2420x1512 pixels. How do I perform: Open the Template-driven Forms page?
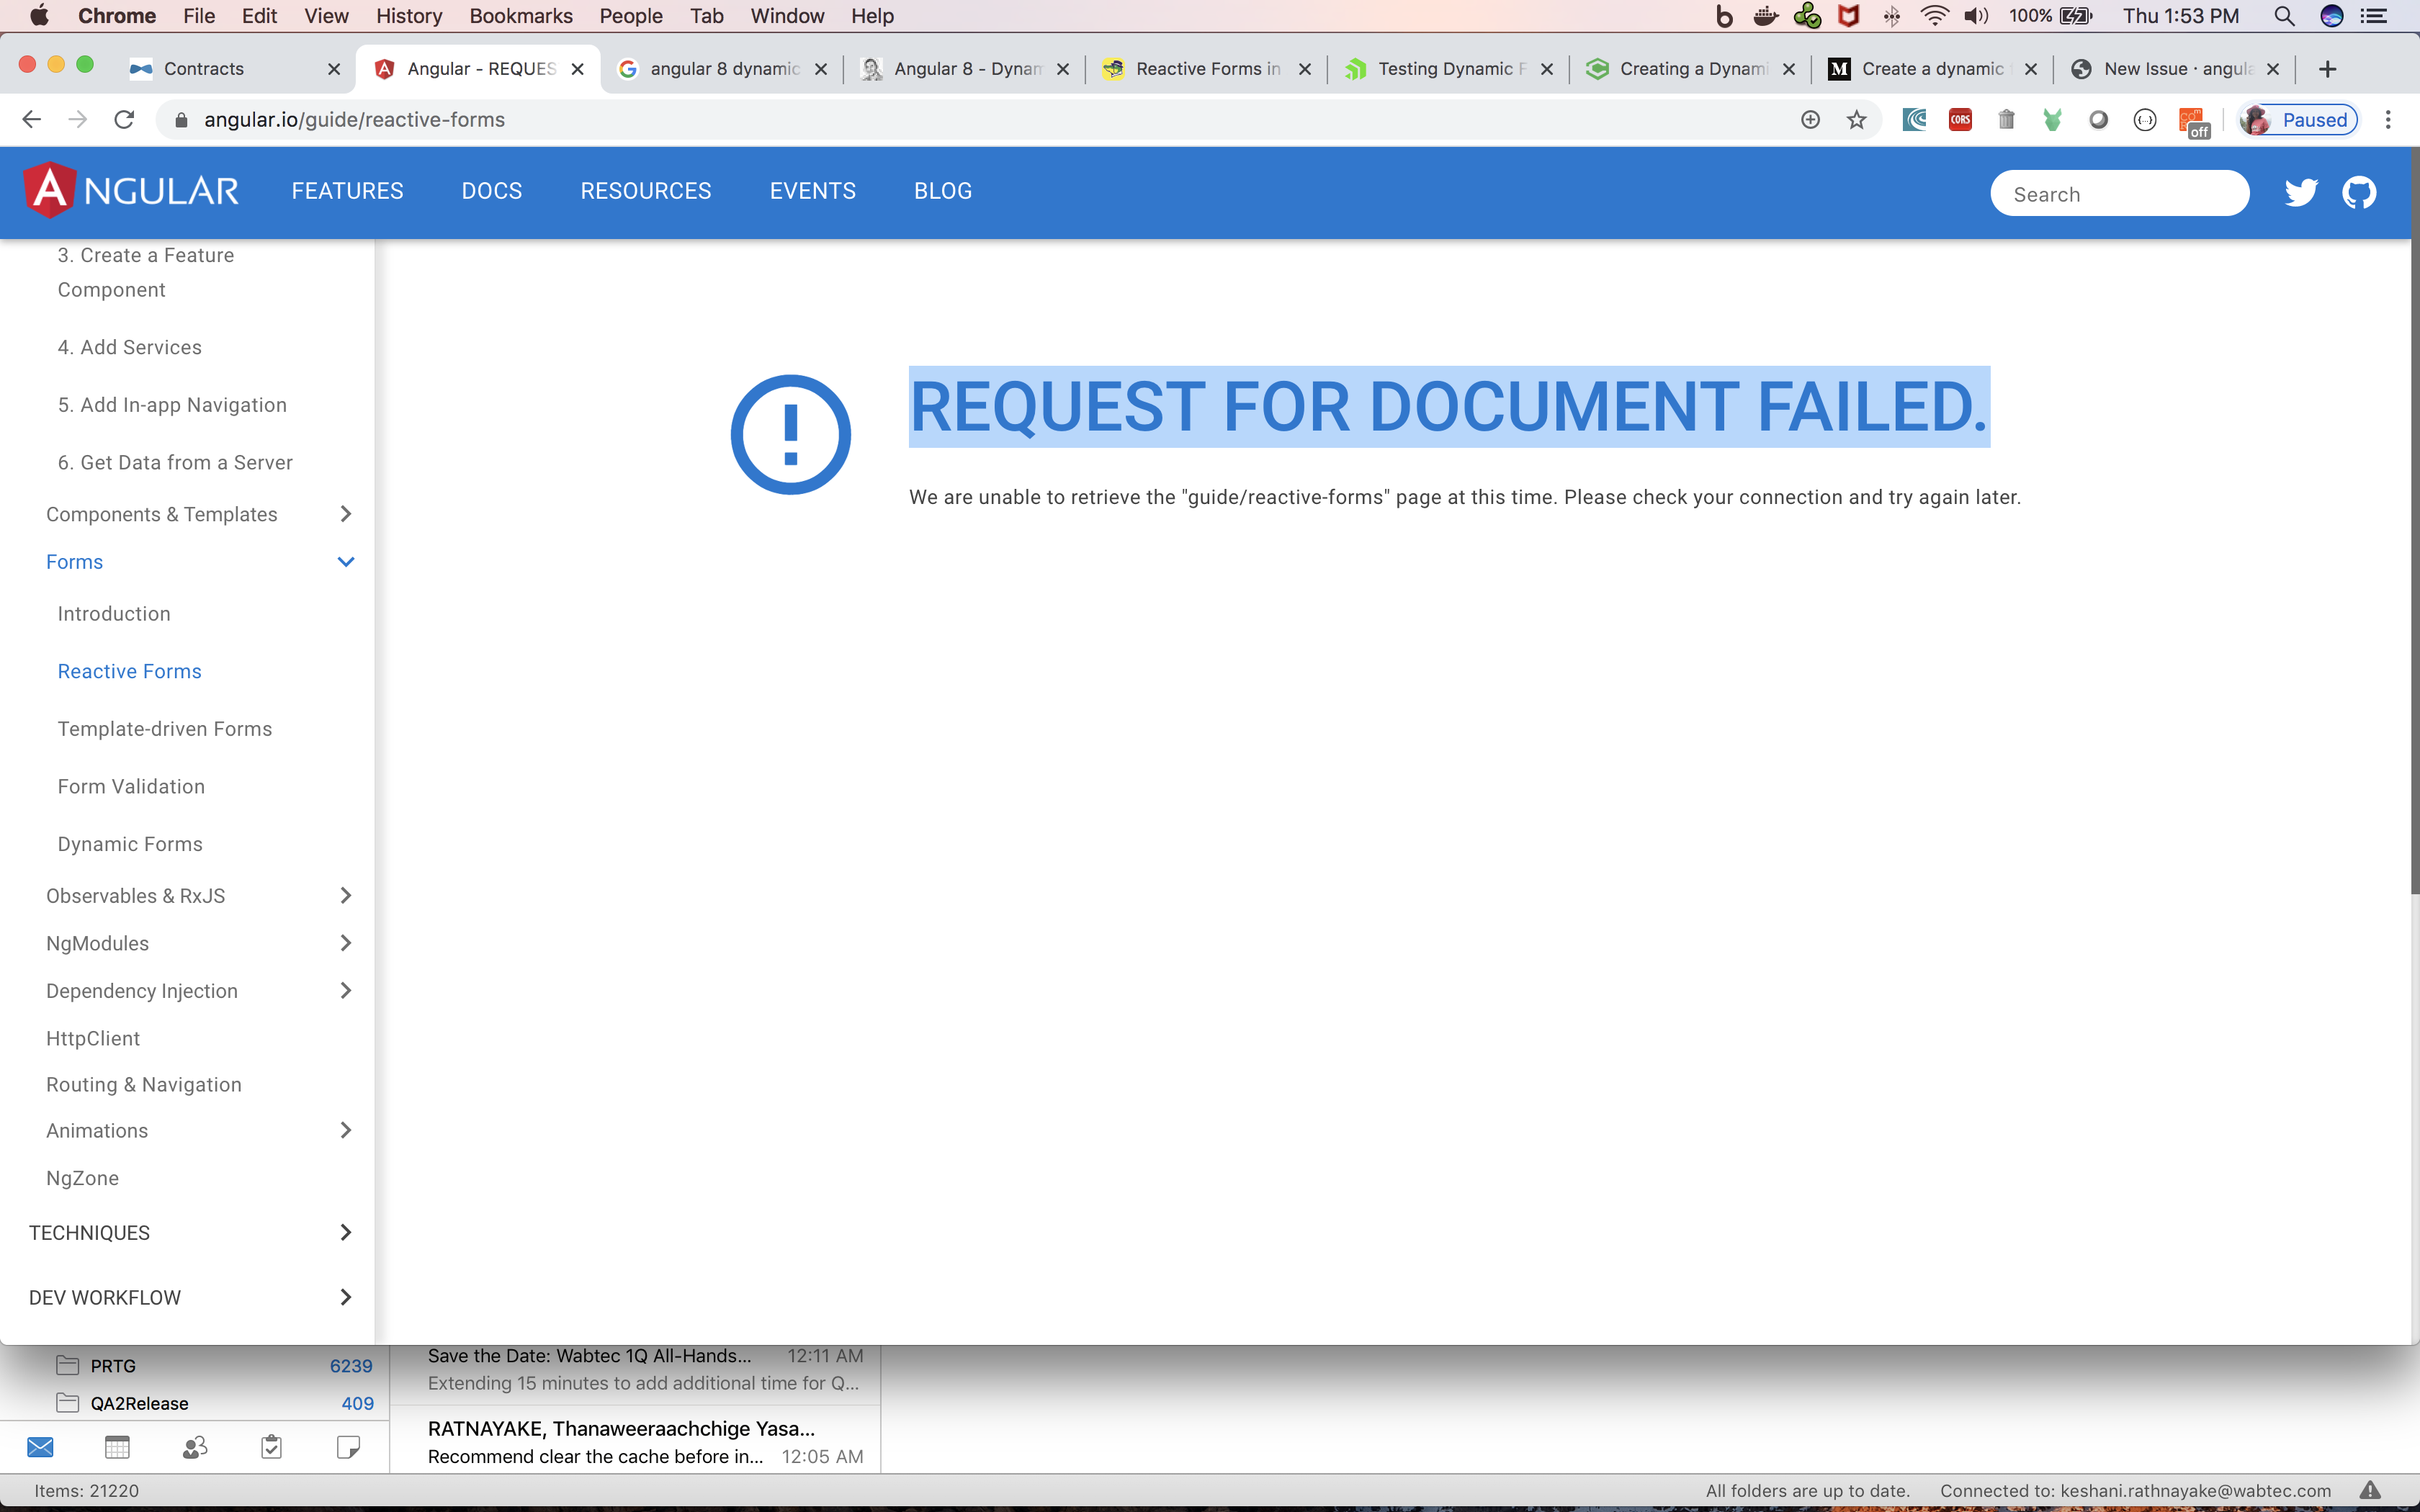pyautogui.click(x=165, y=728)
